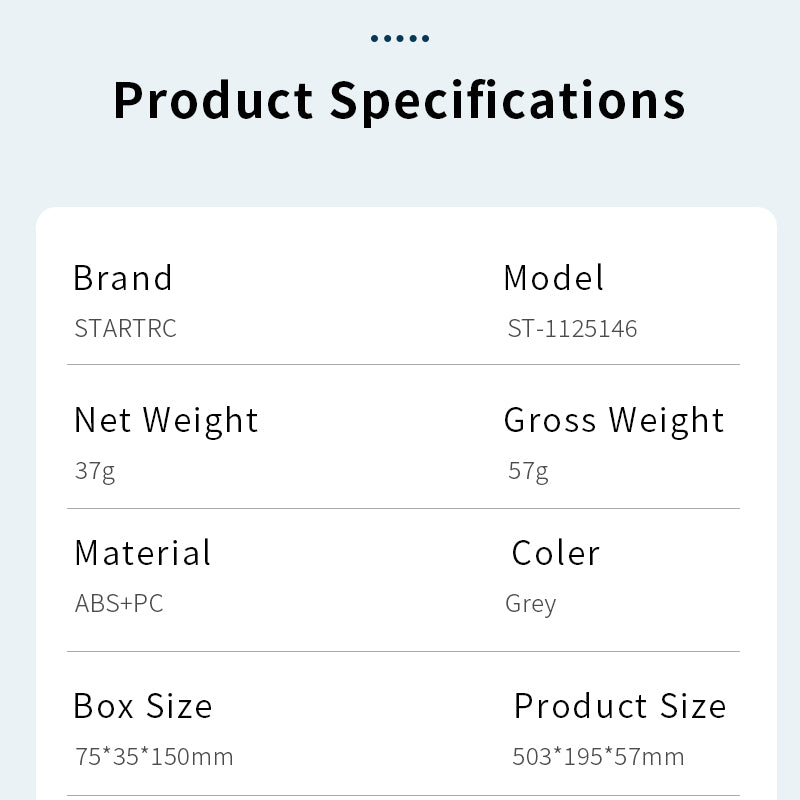The height and width of the screenshot is (800, 800).
Task: Click the ST-1125146 model number
Action: click(x=572, y=329)
